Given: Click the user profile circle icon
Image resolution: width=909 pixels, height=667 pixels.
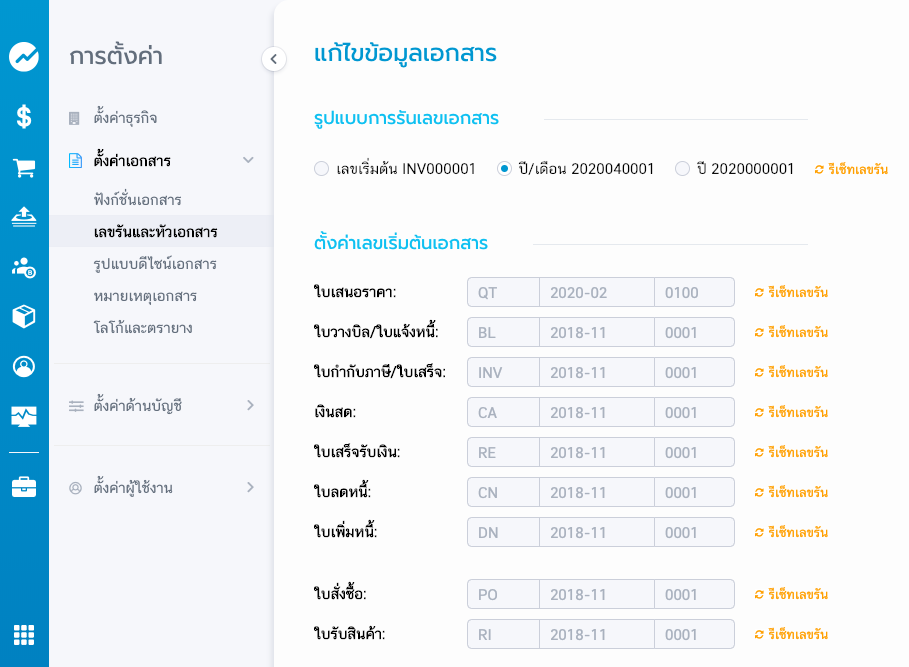Looking at the screenshot, I should click(24, 366).
